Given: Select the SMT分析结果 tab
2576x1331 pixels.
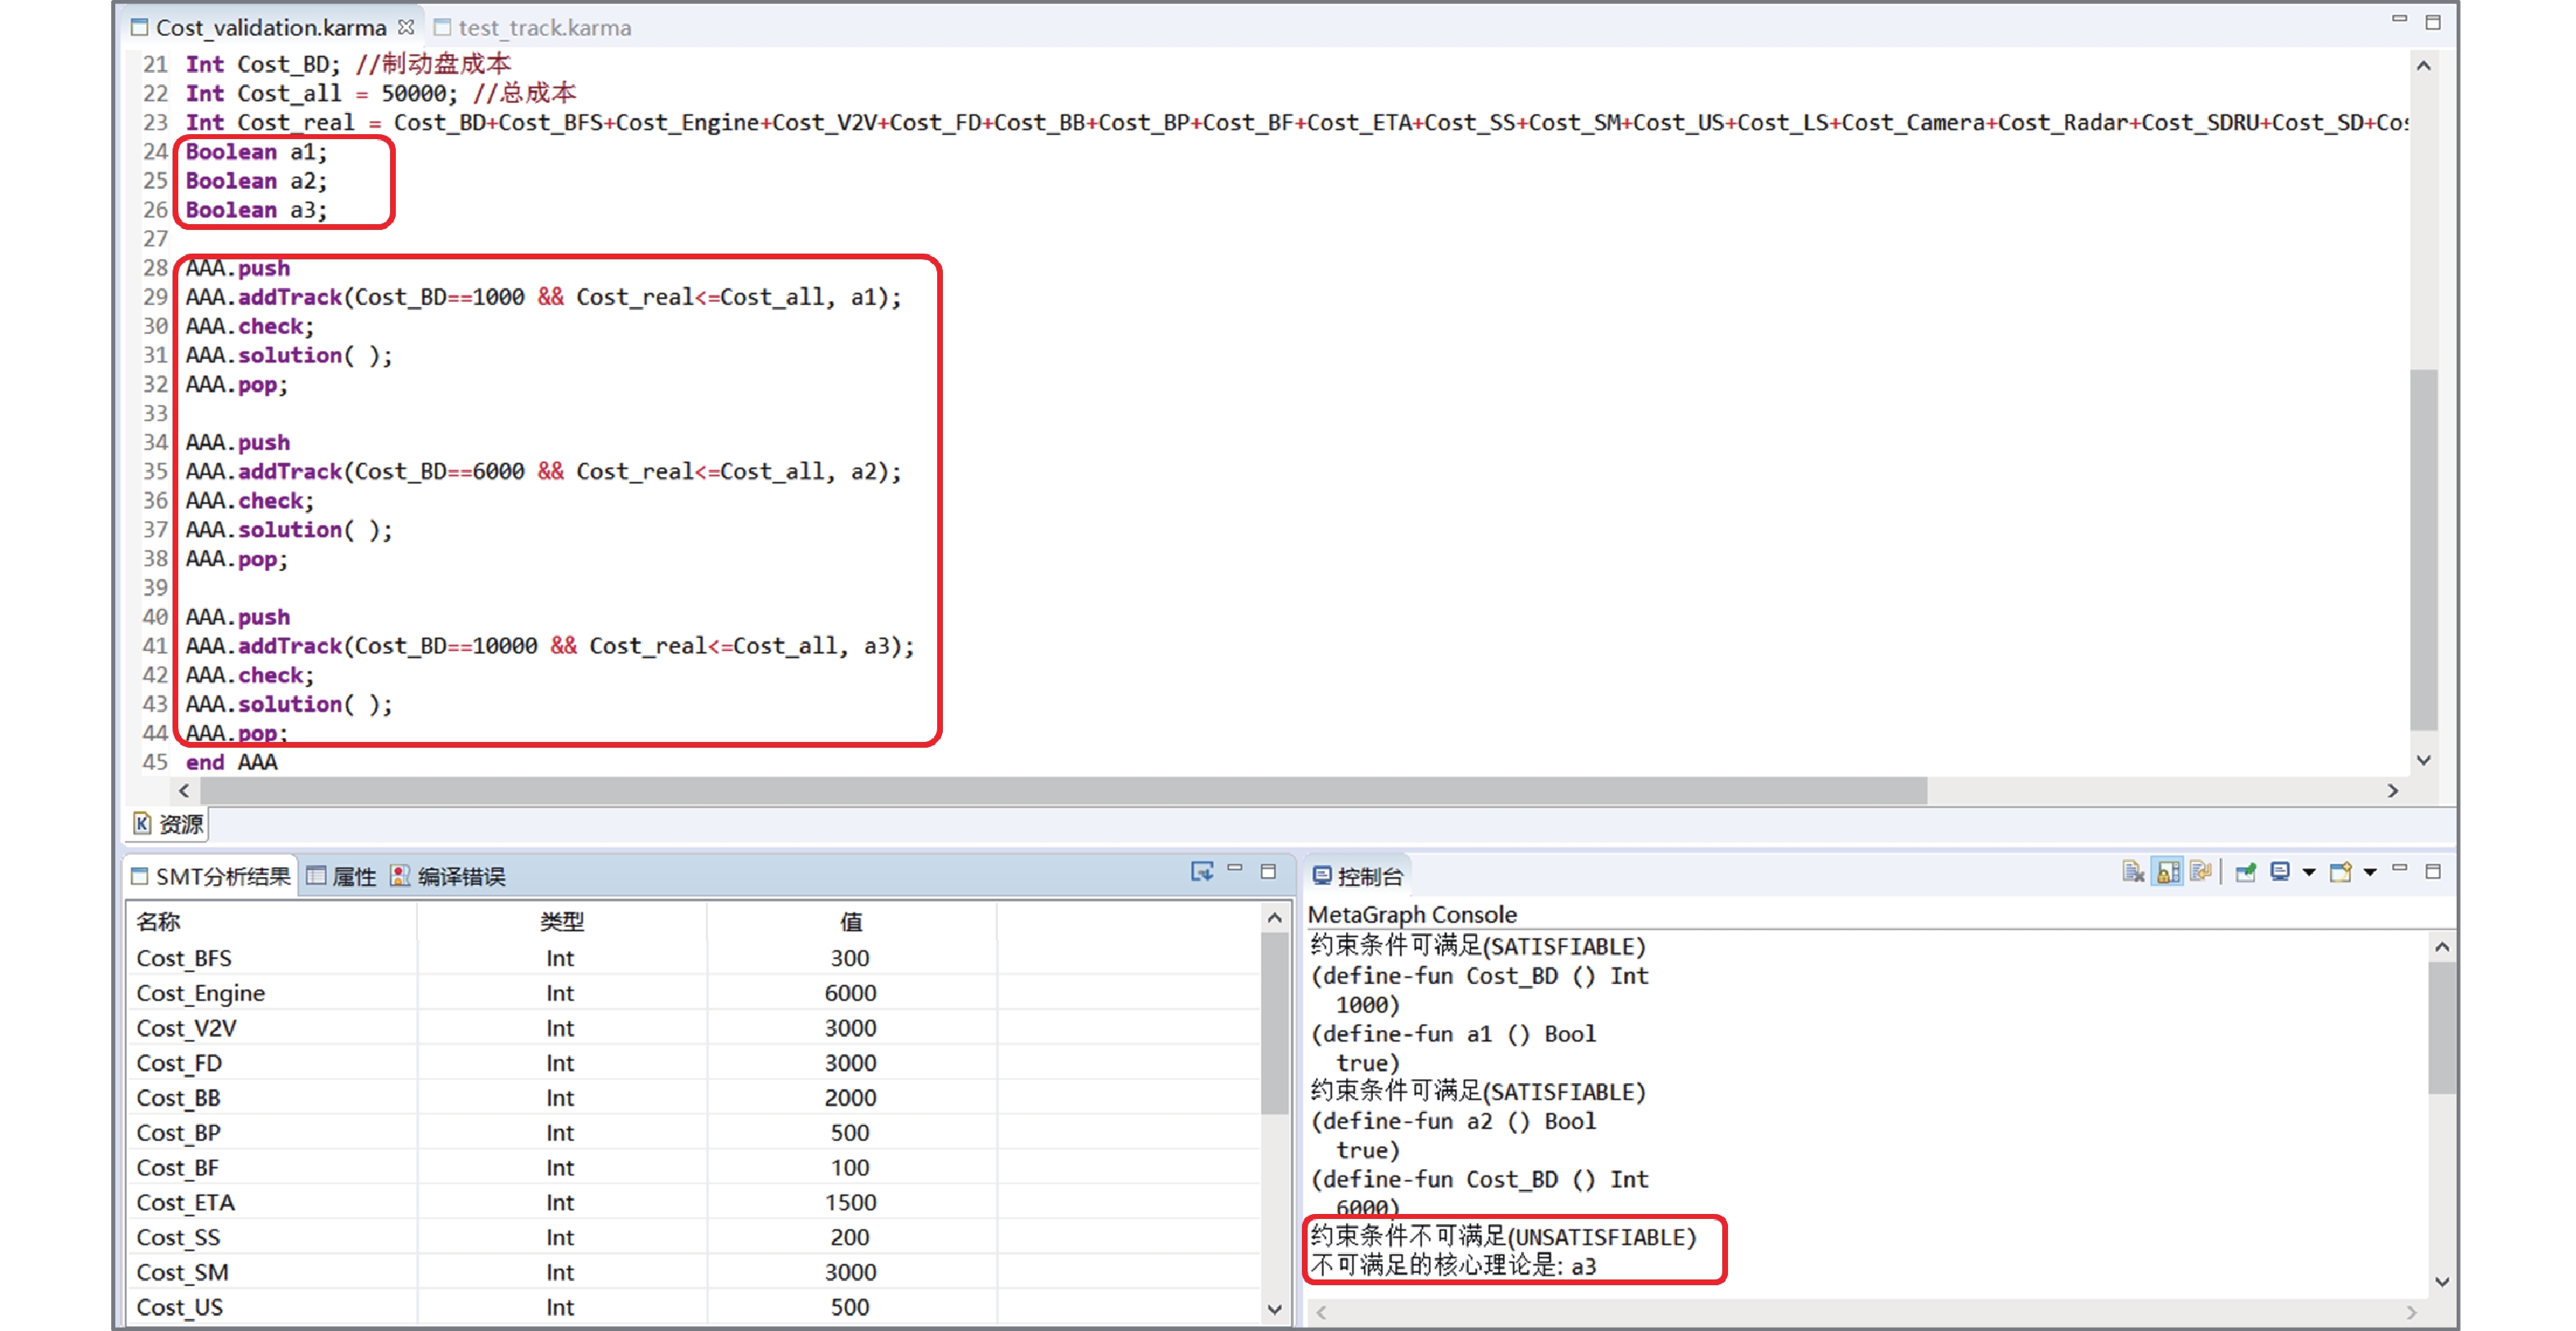Looking at the screenshot, I should point(211,877).
